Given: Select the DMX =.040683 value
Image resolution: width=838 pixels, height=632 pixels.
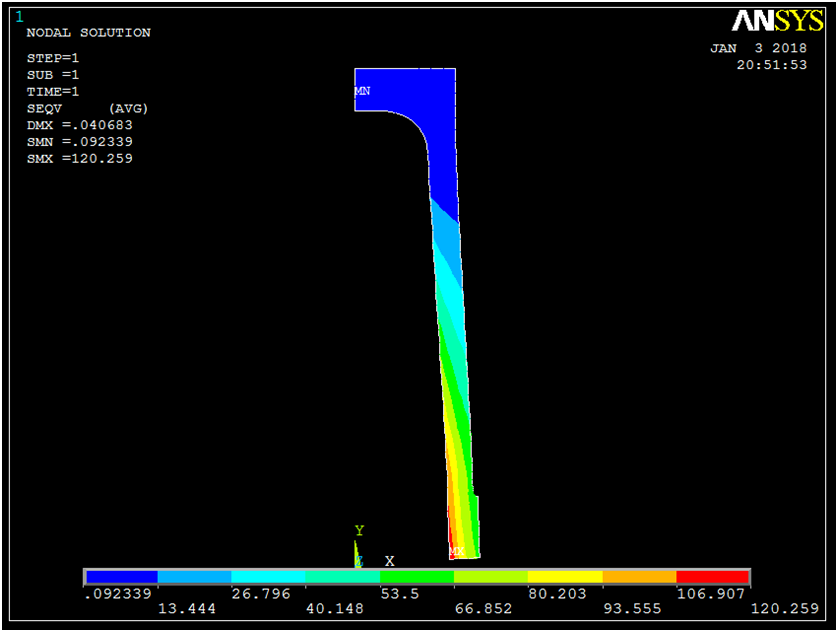Looking at the screenshot, I should tap(79, 125).
